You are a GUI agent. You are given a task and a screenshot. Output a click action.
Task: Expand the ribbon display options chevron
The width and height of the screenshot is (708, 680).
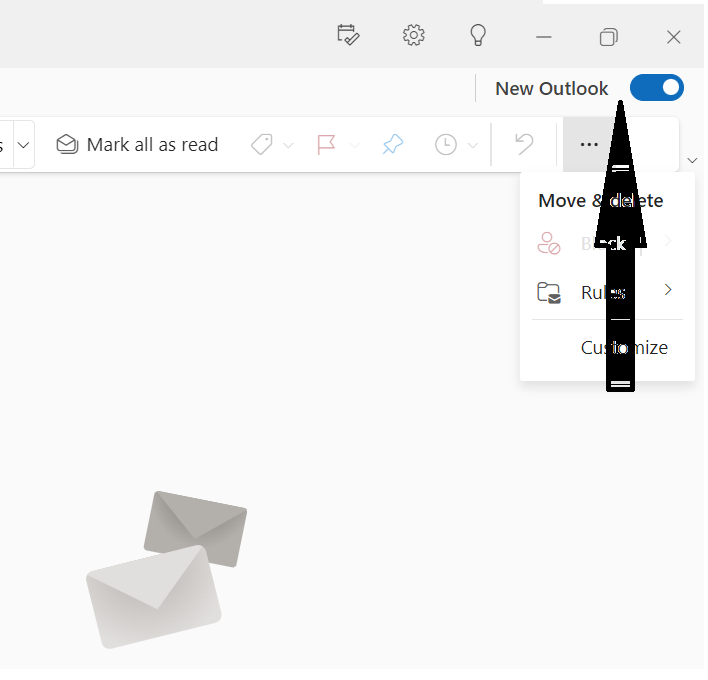point(692,160)
